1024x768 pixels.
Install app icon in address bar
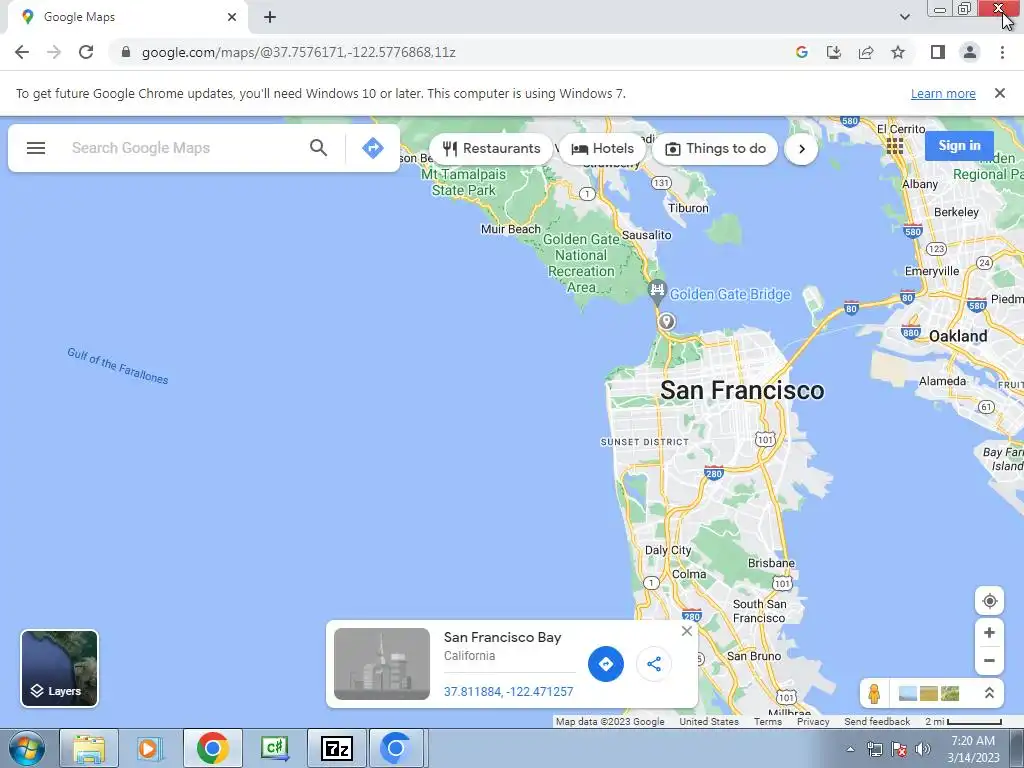point(834,52)
